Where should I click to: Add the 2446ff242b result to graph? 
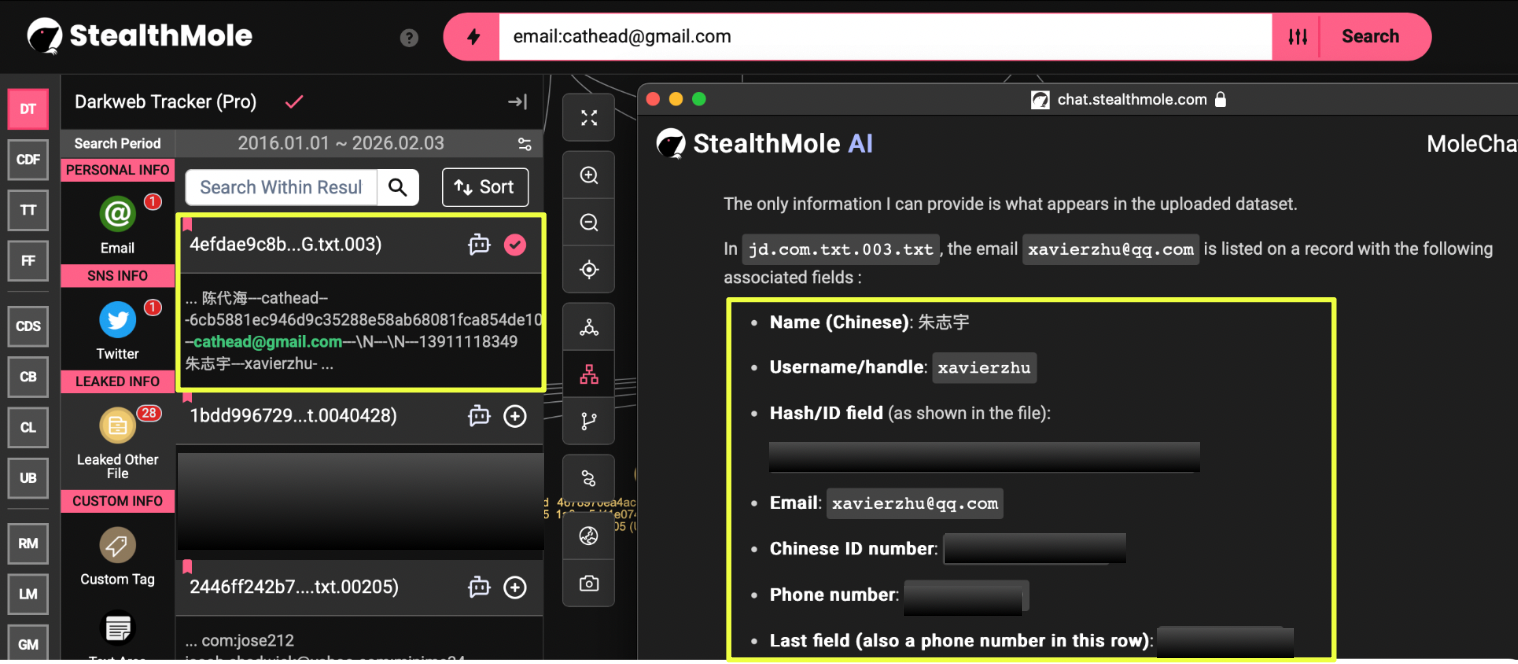515,587
